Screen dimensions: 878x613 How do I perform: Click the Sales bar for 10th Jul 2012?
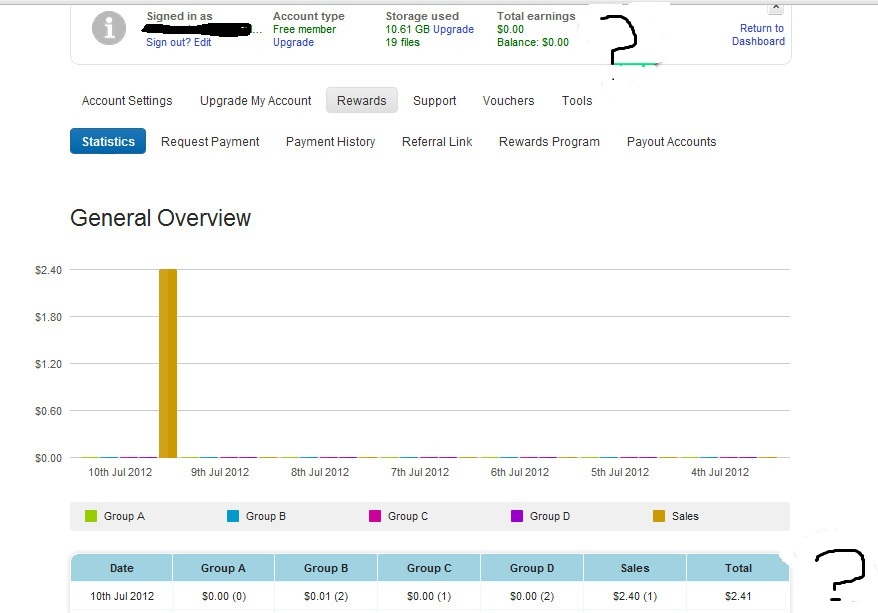(x=168, y=363)
